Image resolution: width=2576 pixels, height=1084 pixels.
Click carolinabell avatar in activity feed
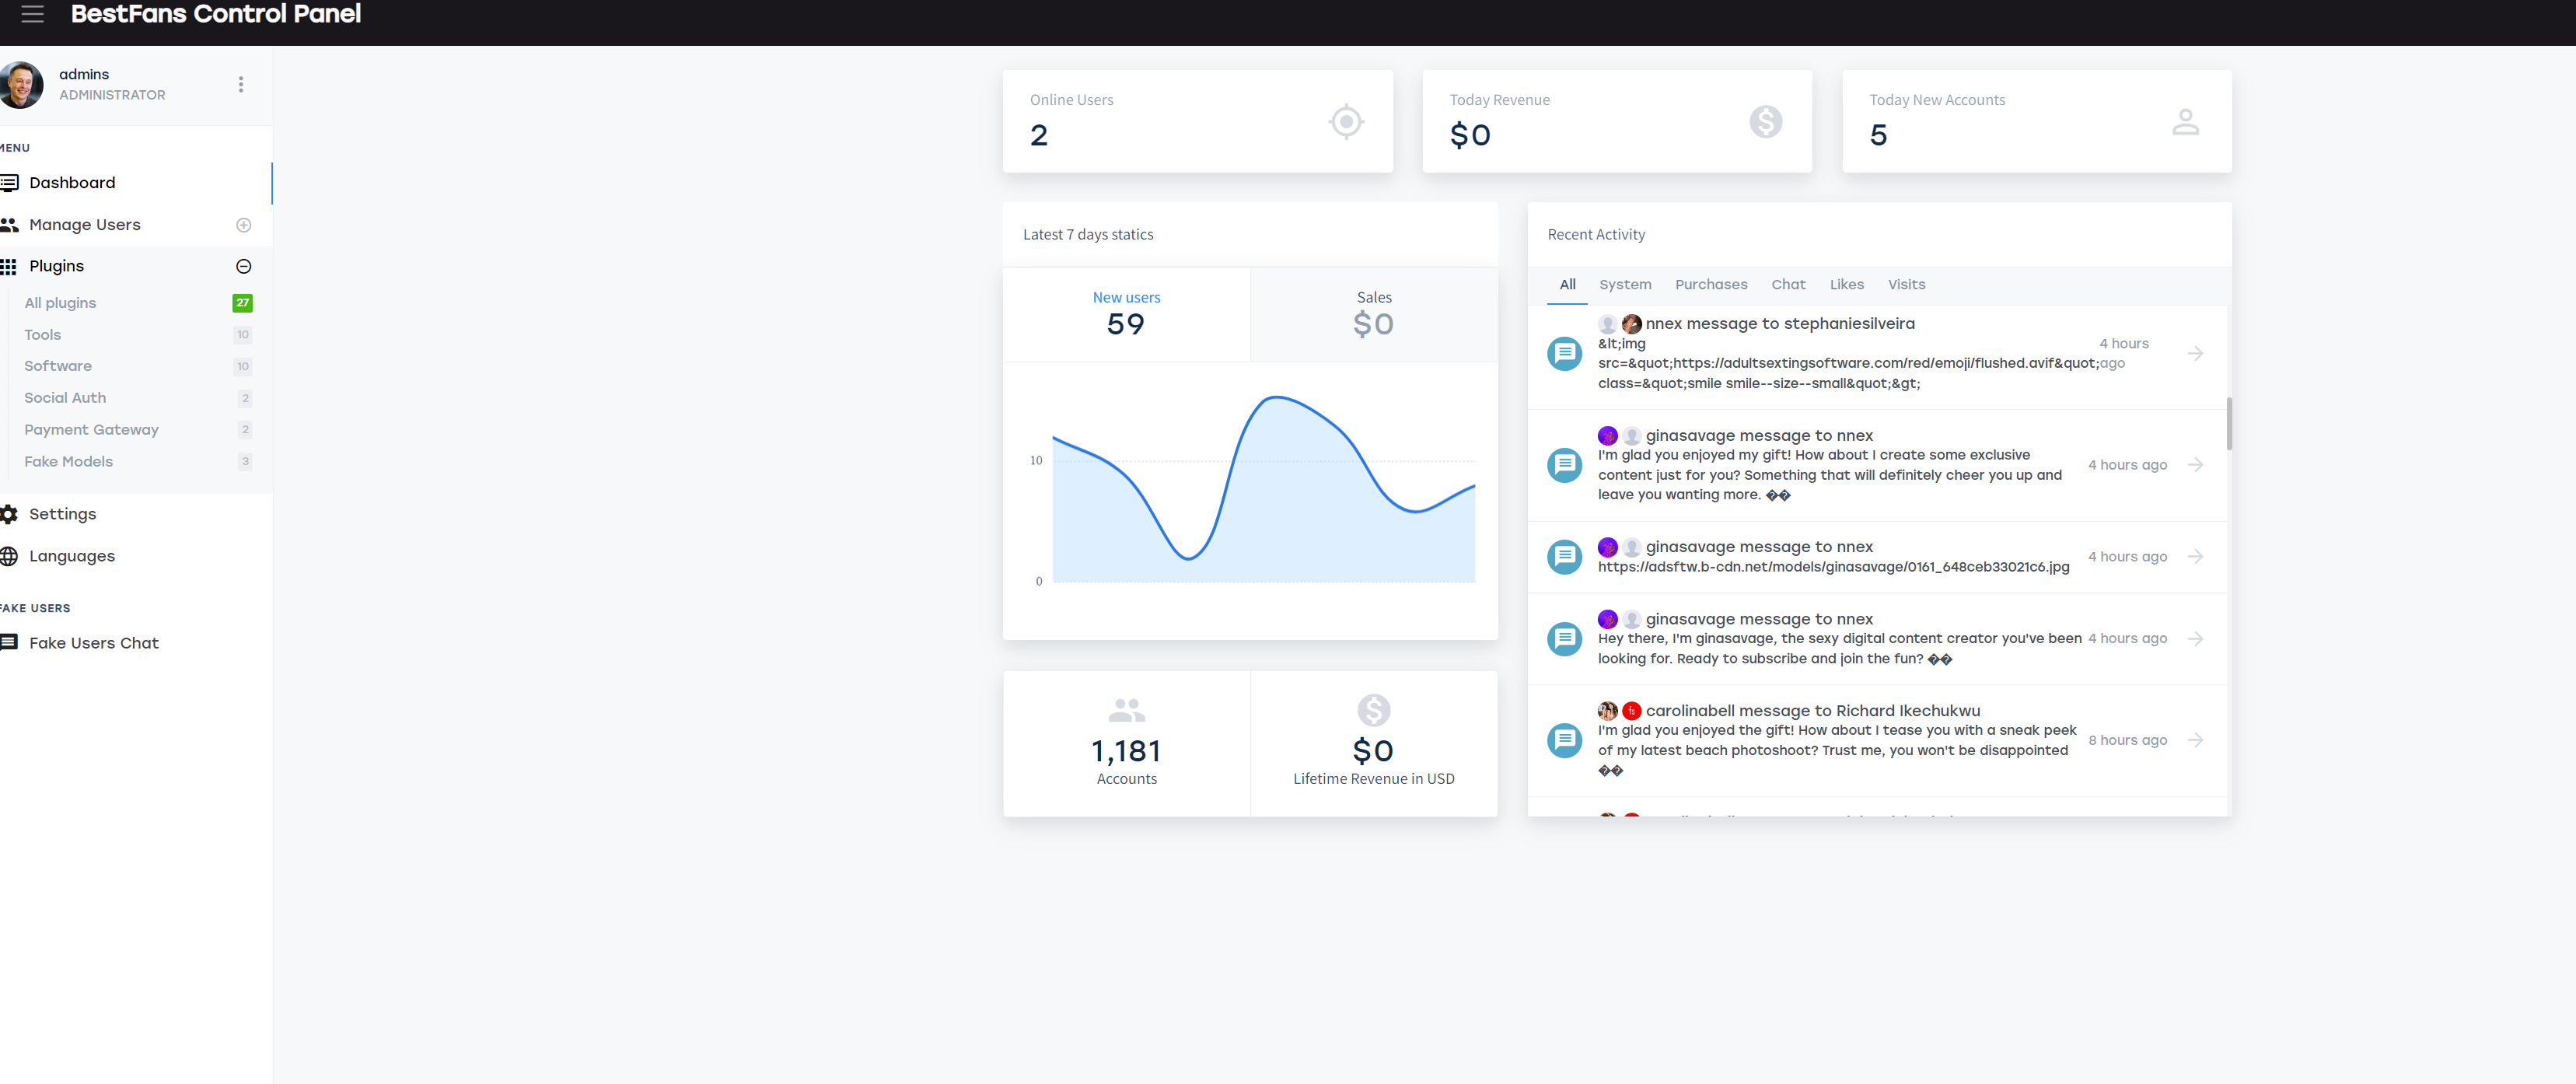tap(1608, 711)
